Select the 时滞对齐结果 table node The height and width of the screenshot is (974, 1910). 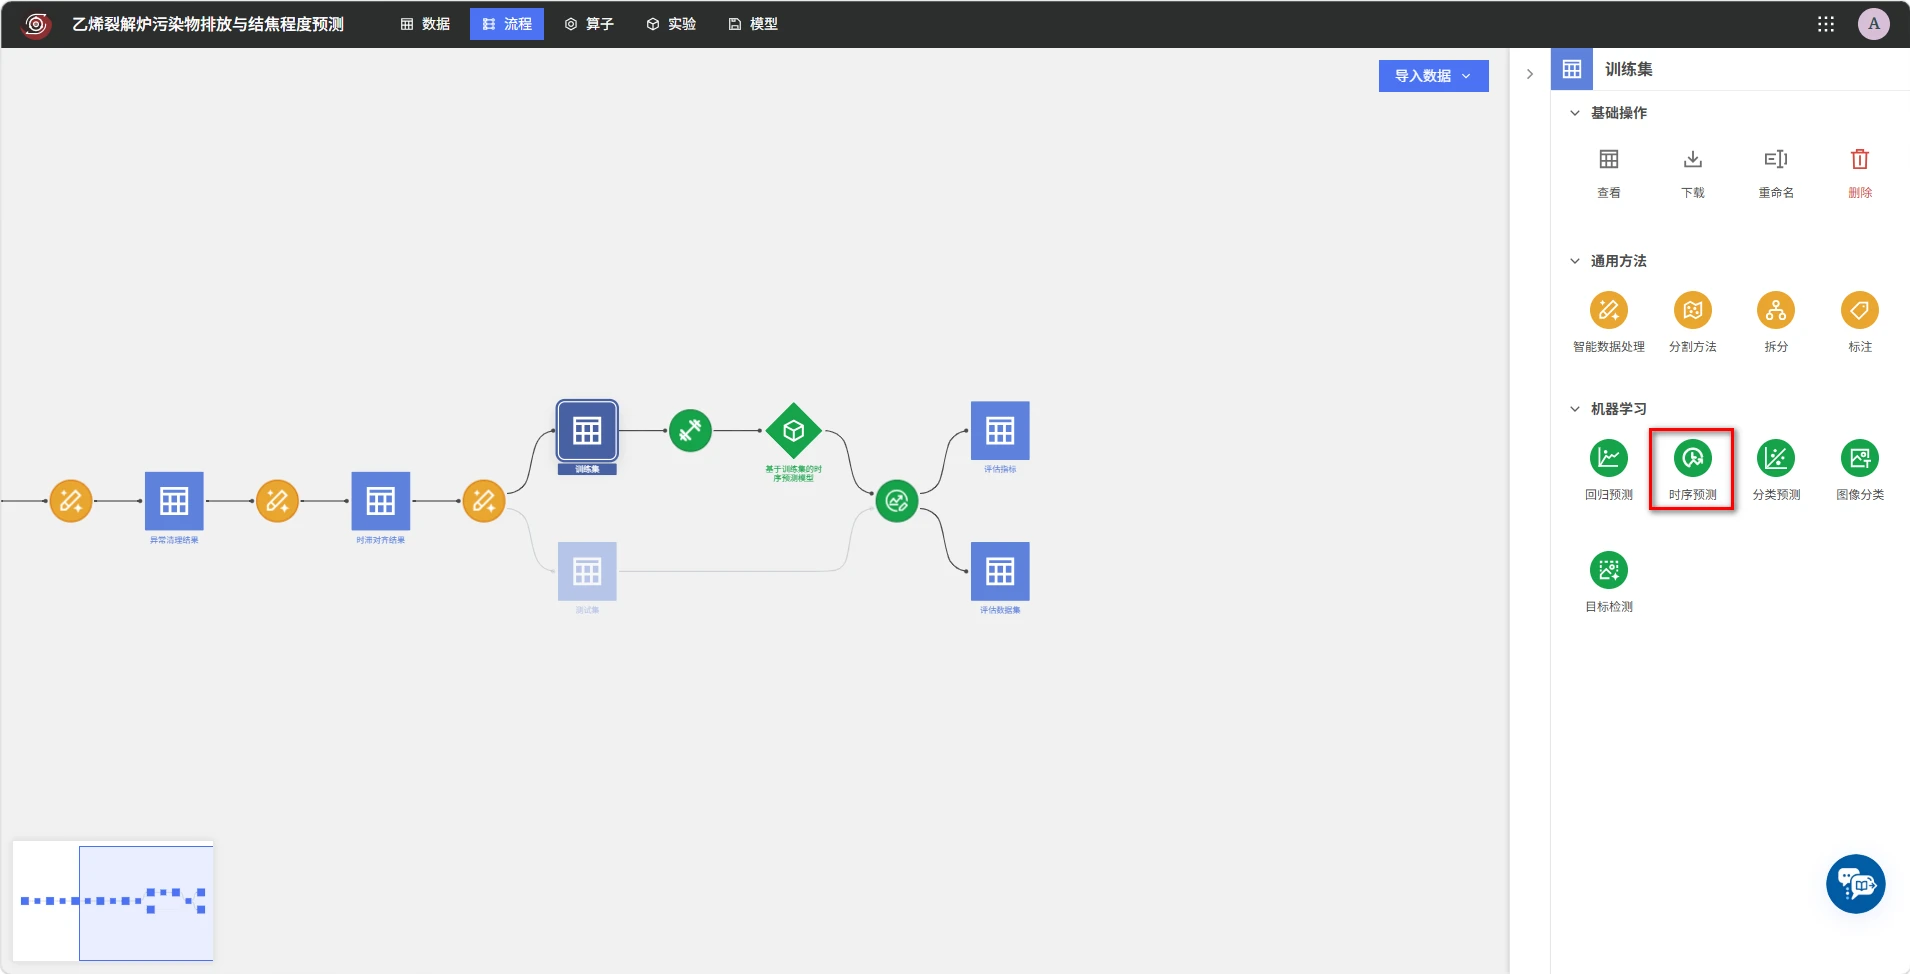tap(380, 501)
